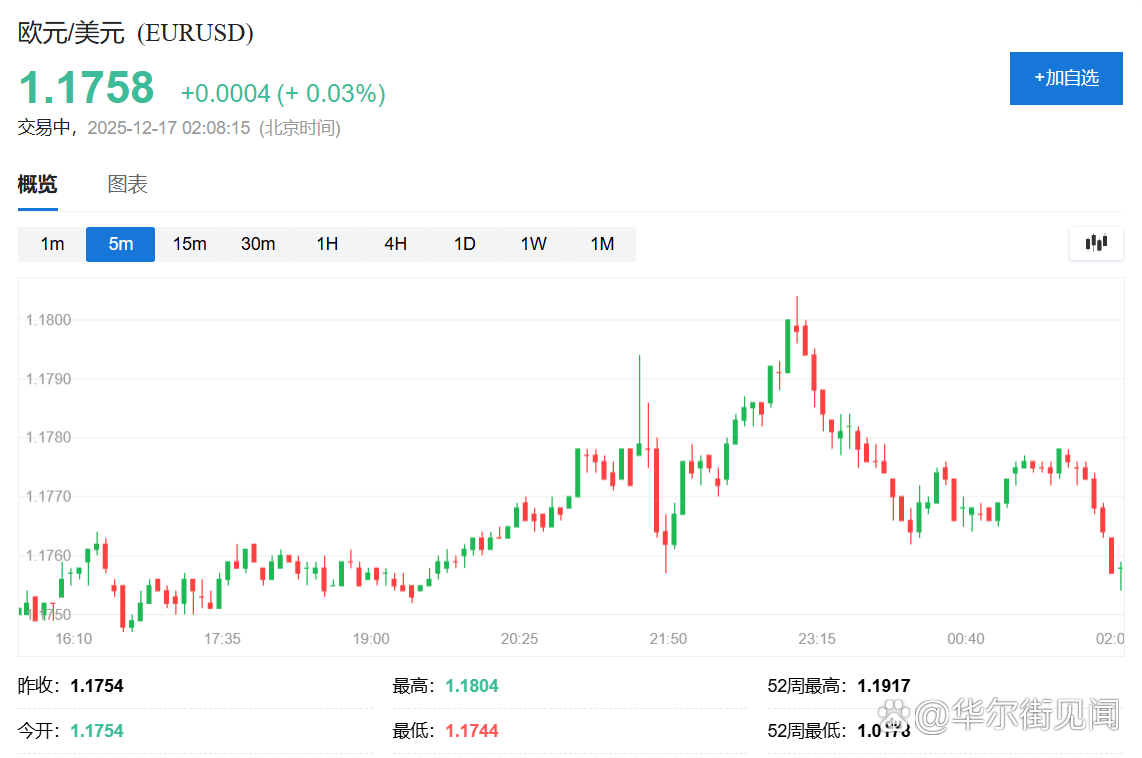
Task: Change chart to 4H timeframe
Action: (x=395, y=244)
